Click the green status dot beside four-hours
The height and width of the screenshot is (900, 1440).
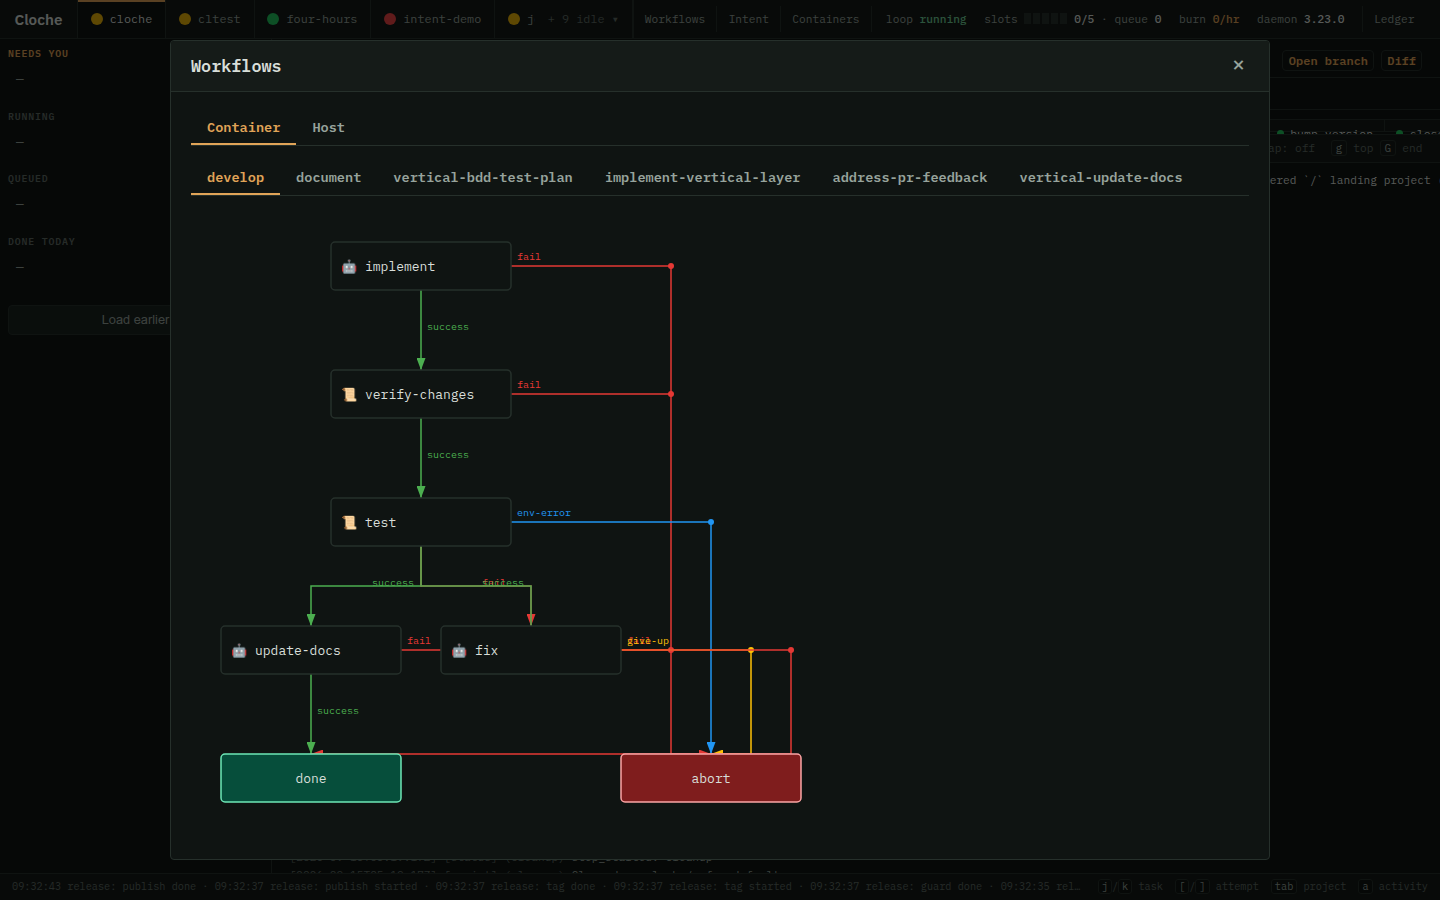click(x=273, y=19)
